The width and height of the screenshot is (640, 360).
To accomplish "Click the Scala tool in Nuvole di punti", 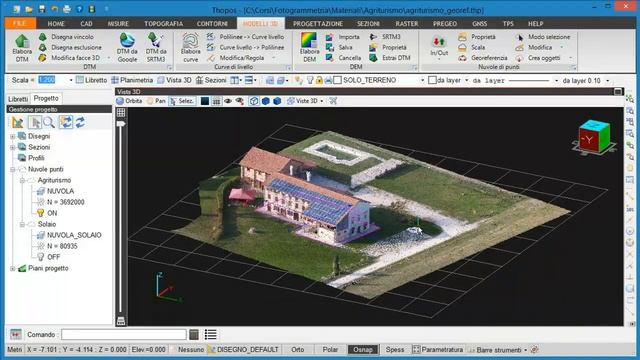I will (471, 47).
